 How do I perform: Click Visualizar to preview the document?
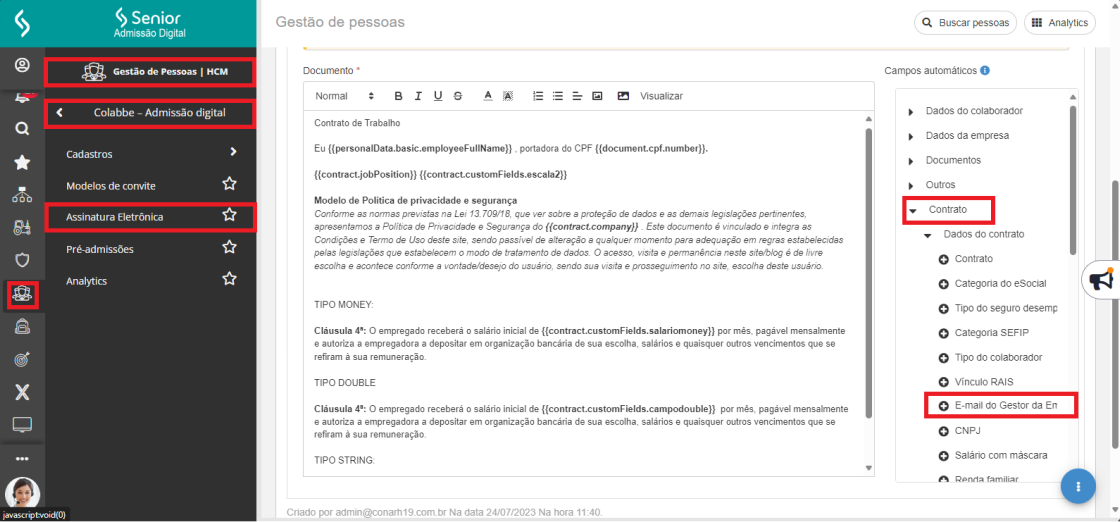click(x=661, y=96)
